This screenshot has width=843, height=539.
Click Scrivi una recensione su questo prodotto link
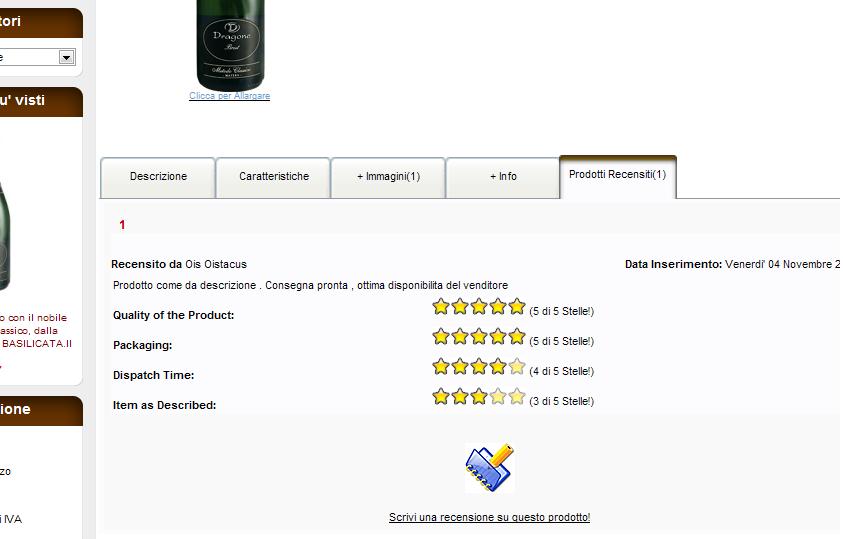(489, 517)
